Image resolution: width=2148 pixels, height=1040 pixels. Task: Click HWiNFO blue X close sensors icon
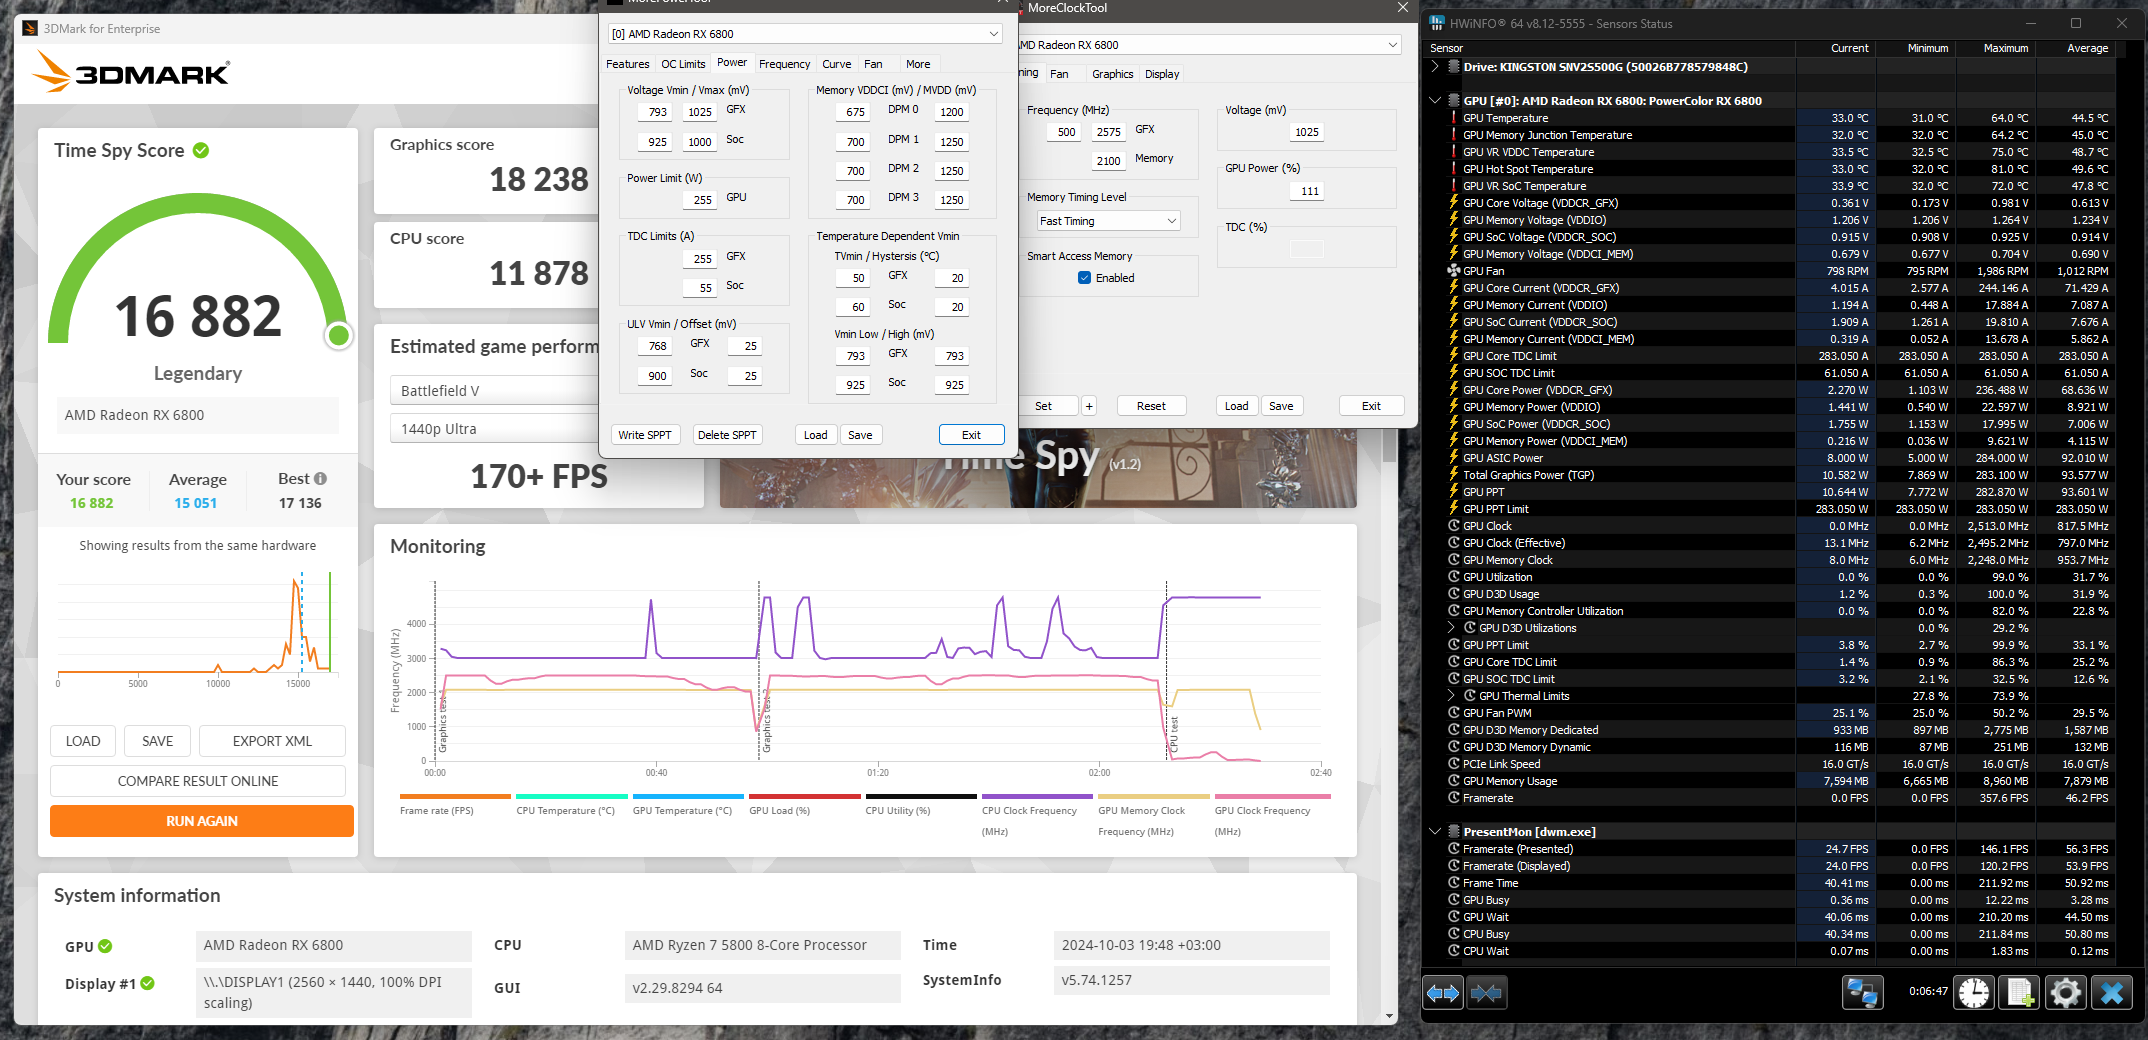pos(2112,993)
